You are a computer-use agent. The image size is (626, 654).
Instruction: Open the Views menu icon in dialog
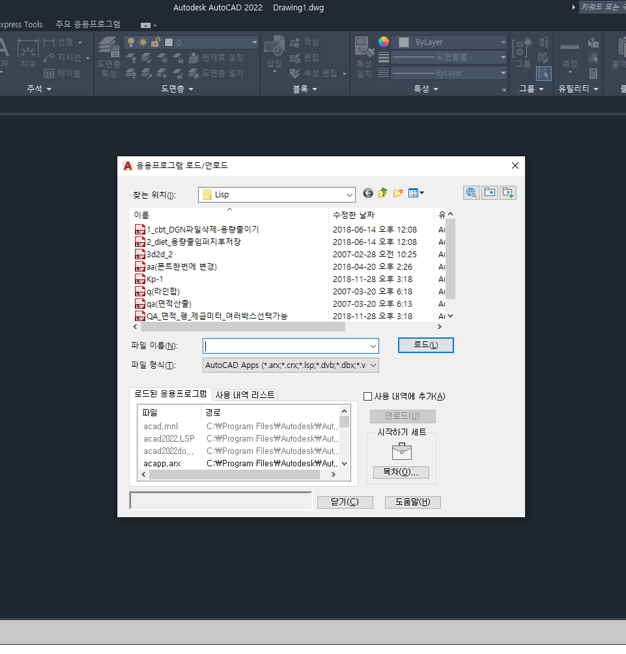pyautogui.click(x=416, y=193)
